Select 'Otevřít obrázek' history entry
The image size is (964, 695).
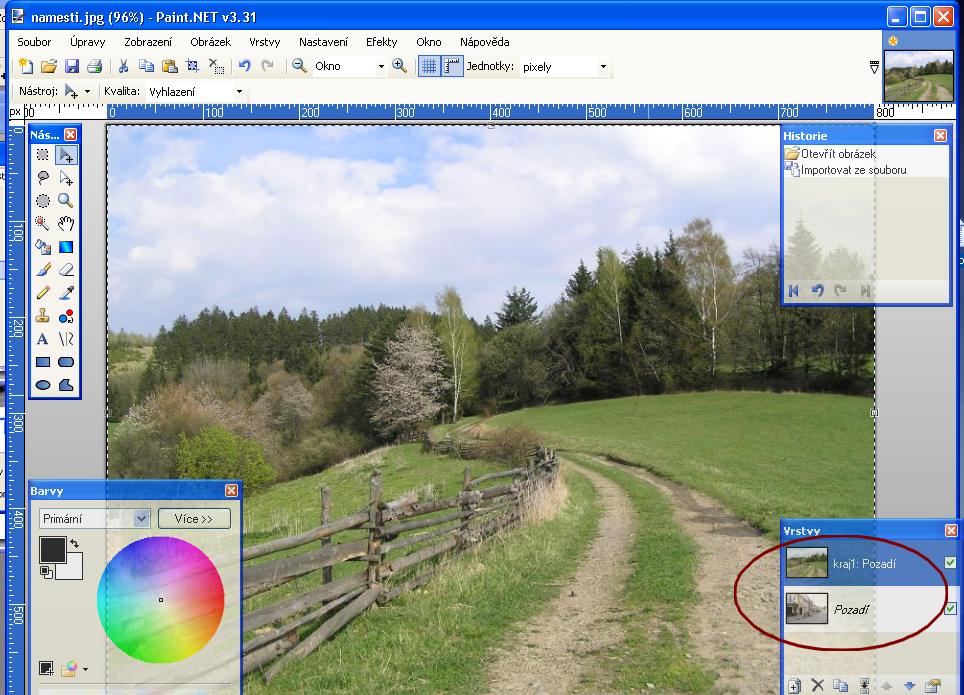tap(837, 154)
